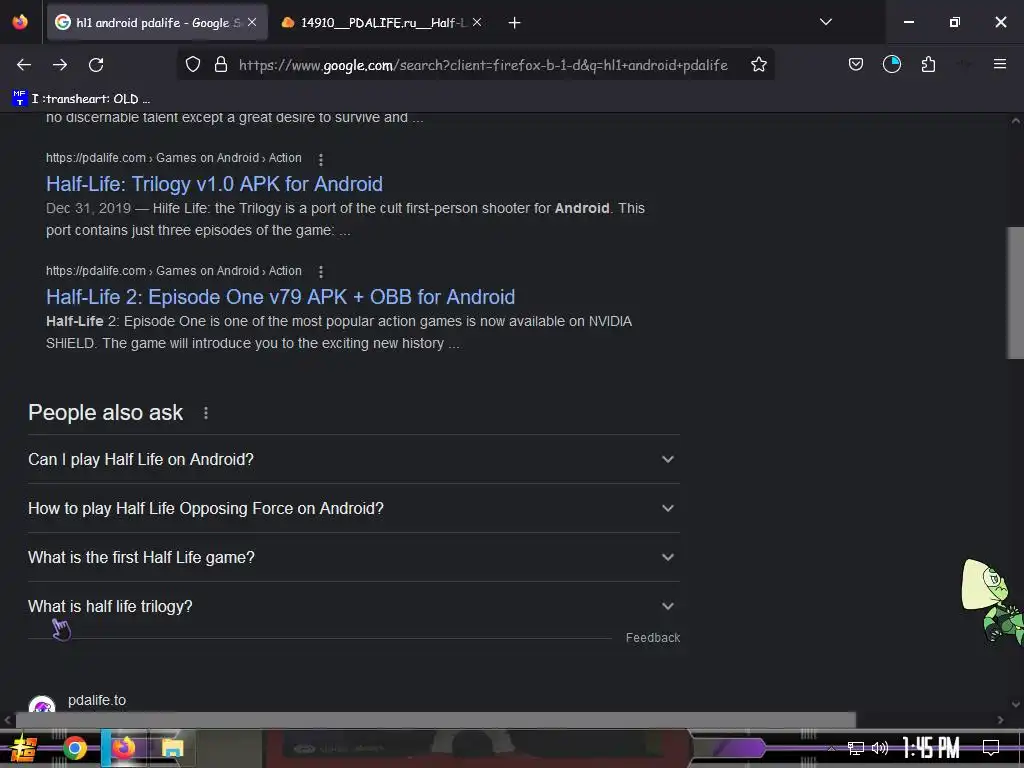Image resolution: width=1024 pixels, height=768 pixels.
Task: Open a new tab with the plus button
Action: coord(515,23)
